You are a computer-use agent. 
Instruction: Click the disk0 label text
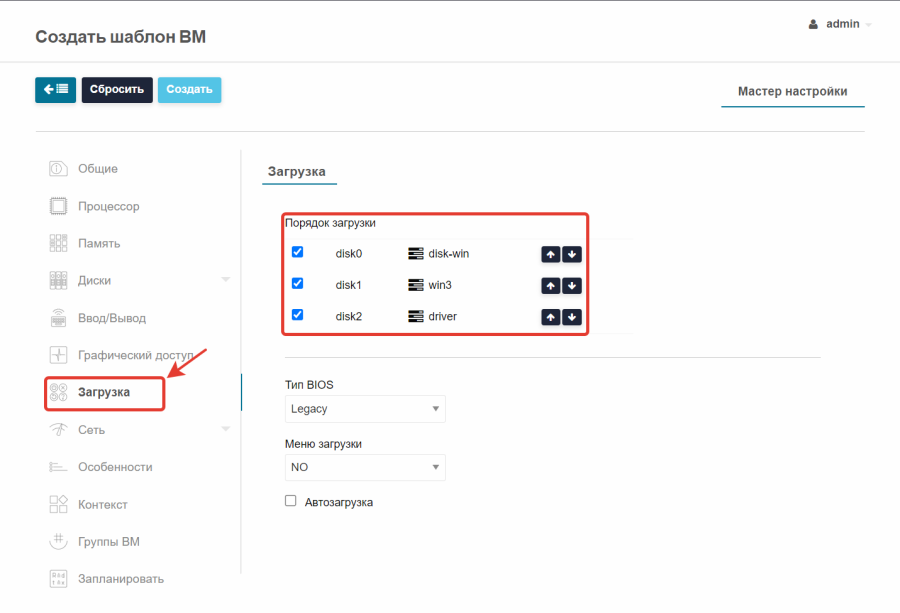pyautogui.click(x=349, y=254)
